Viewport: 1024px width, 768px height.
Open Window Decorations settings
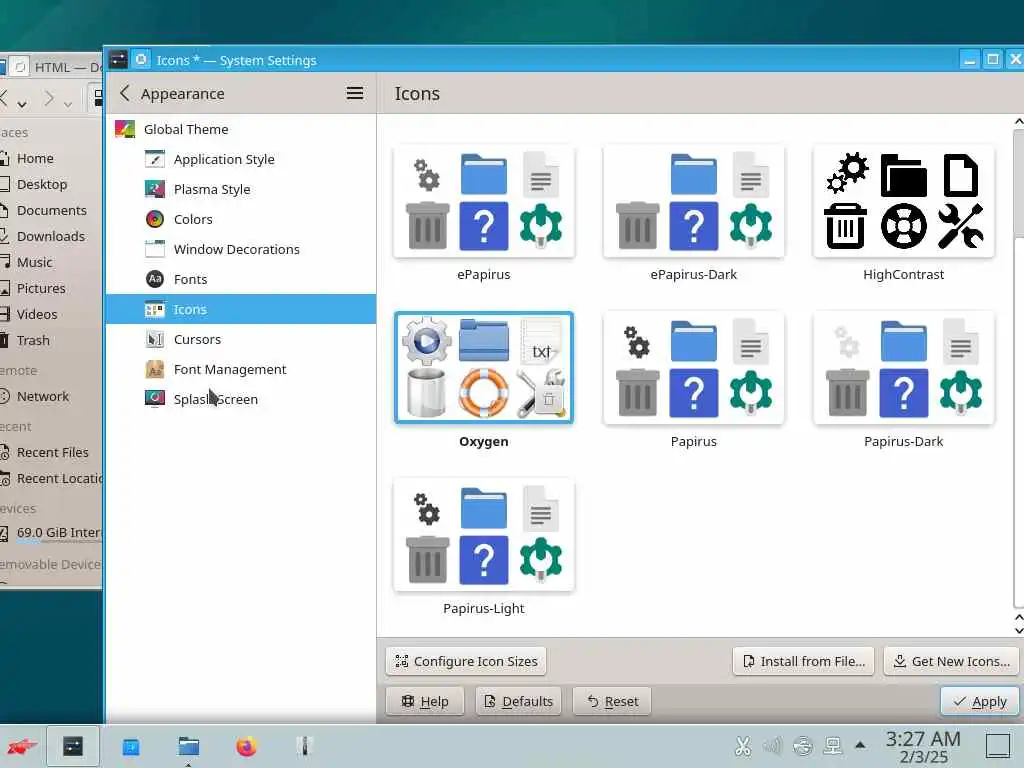(240, 249)
